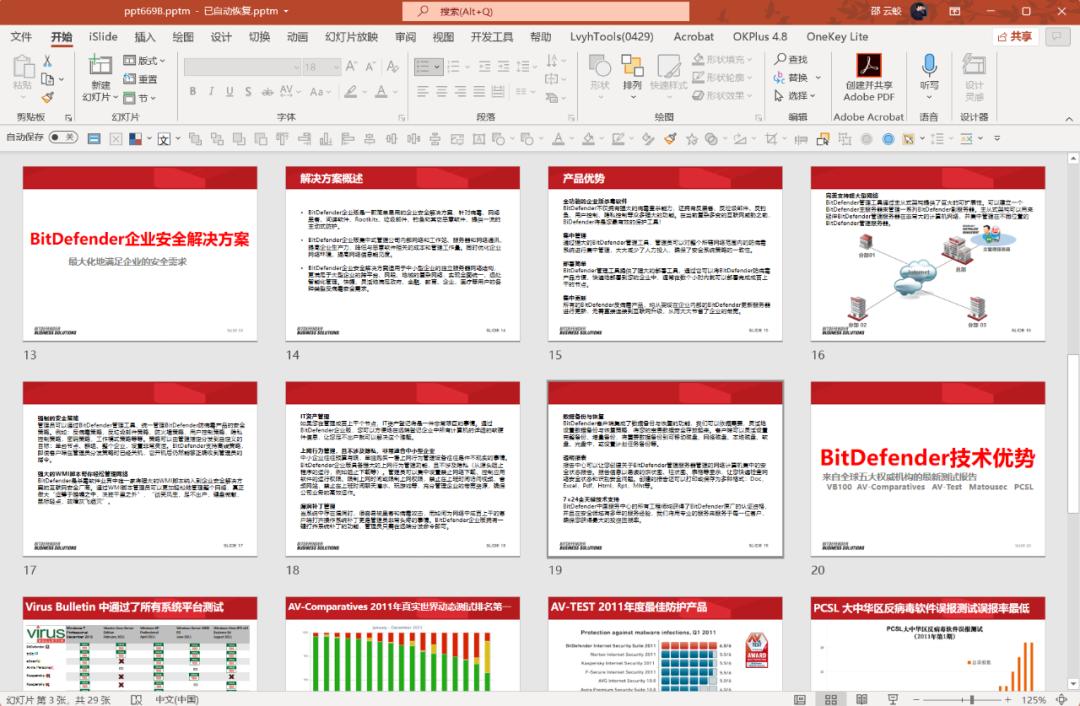The image size is (1080, 706).
Task: Click the Share (共享) button
Action: pyautogui.click(x=1016, y=36)
